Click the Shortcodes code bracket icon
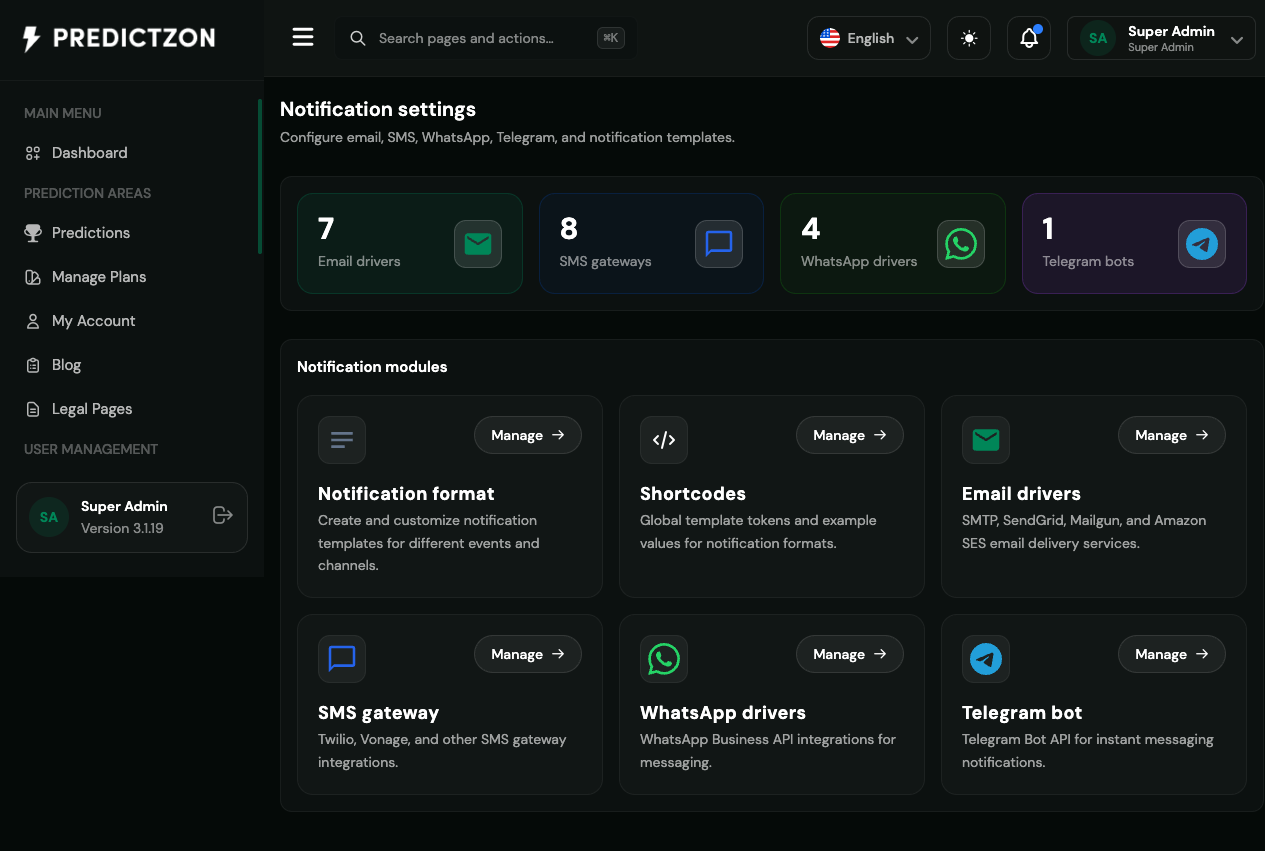The height and width of the screenshot is (851, 1265). 664,440
